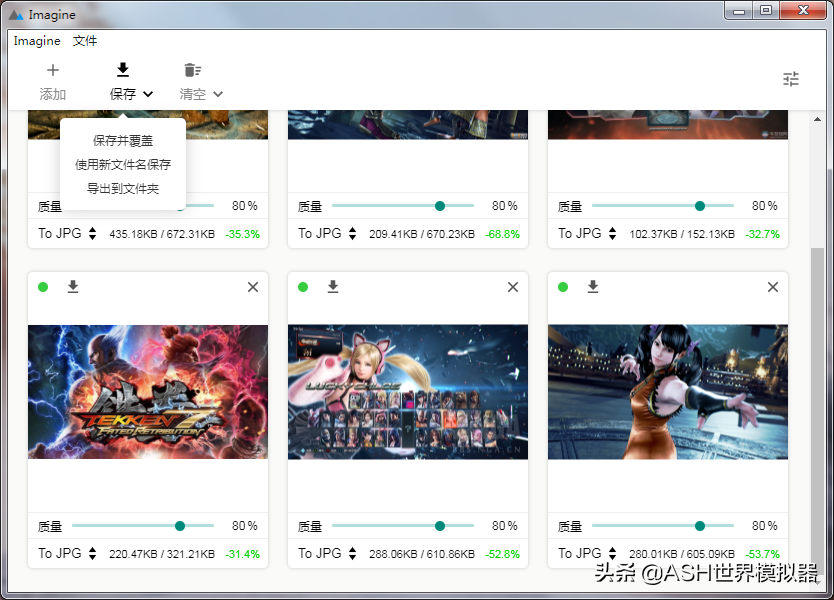Screen dimensions: 834x600
Task: Click the 288.06KB / 610.86KB size text
Action: 422,554
